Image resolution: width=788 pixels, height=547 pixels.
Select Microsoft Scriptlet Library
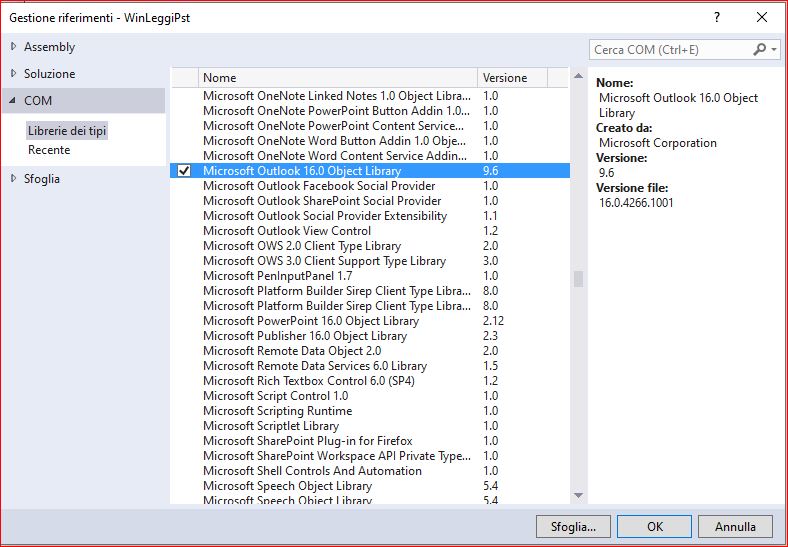370,426
